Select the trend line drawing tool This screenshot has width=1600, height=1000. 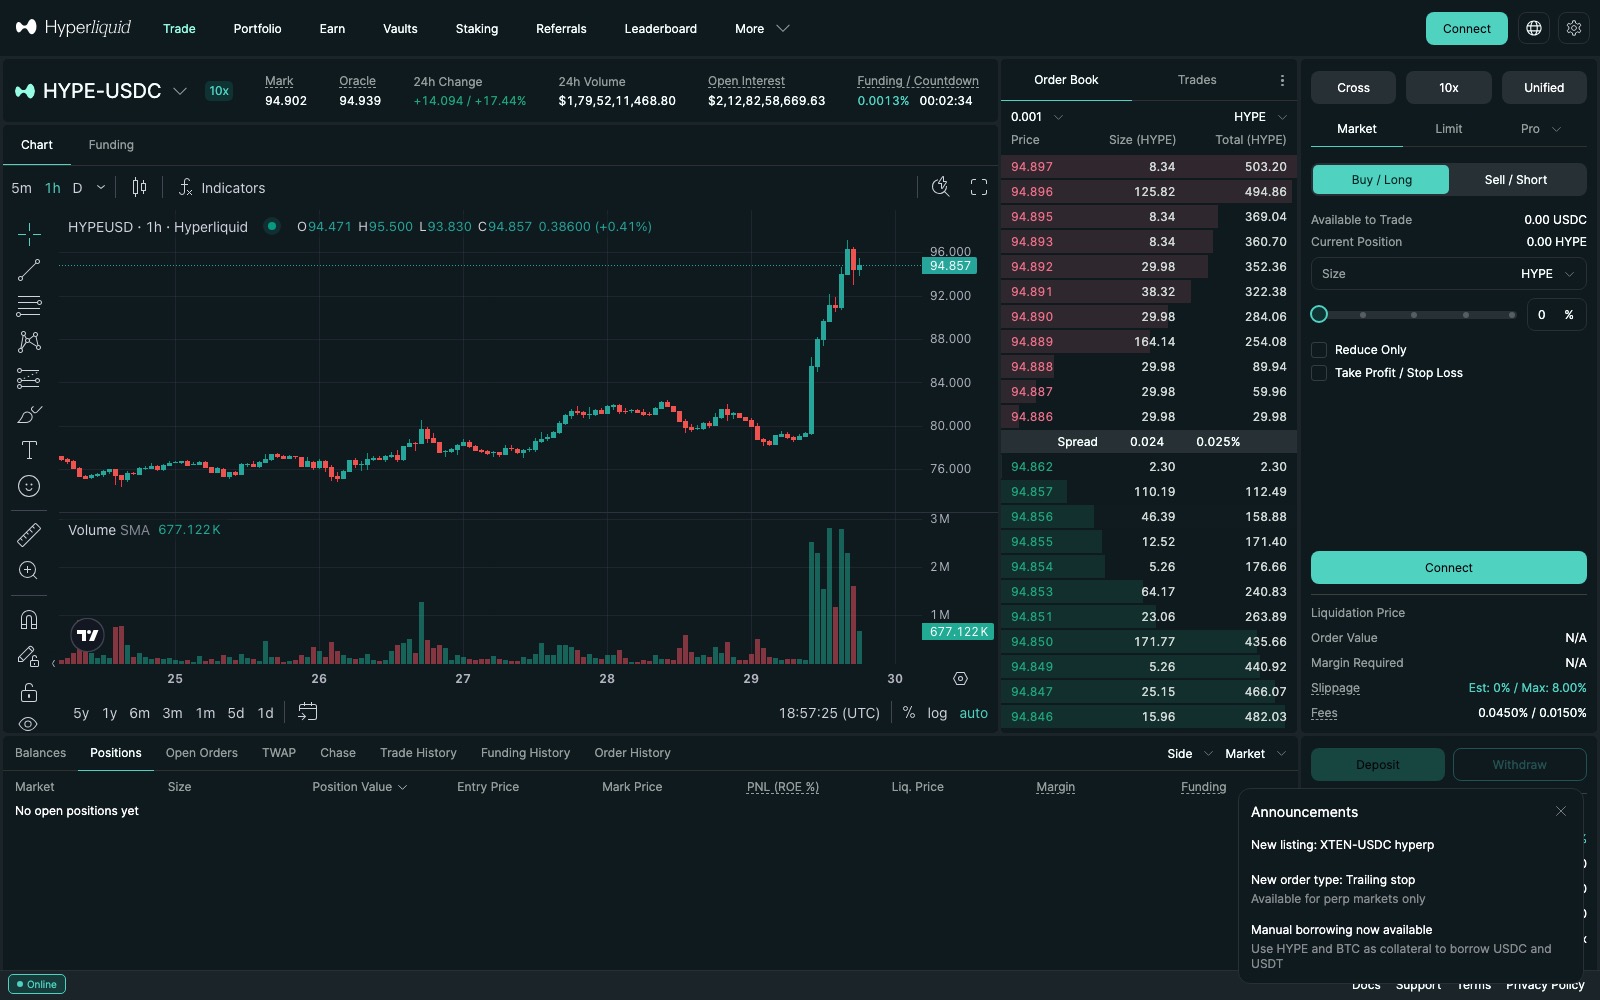tap(29, 270)
